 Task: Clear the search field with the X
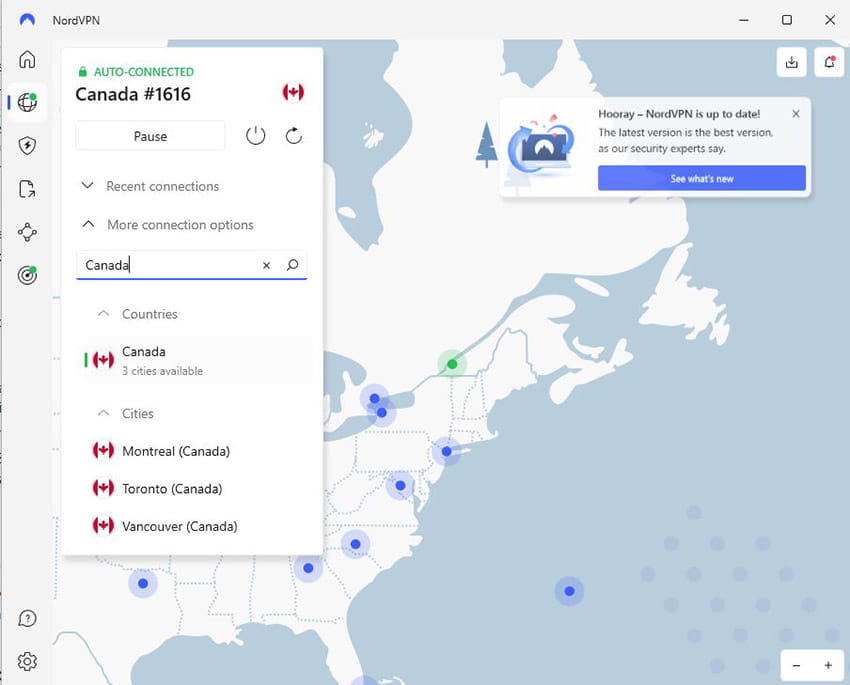[266, 265]
